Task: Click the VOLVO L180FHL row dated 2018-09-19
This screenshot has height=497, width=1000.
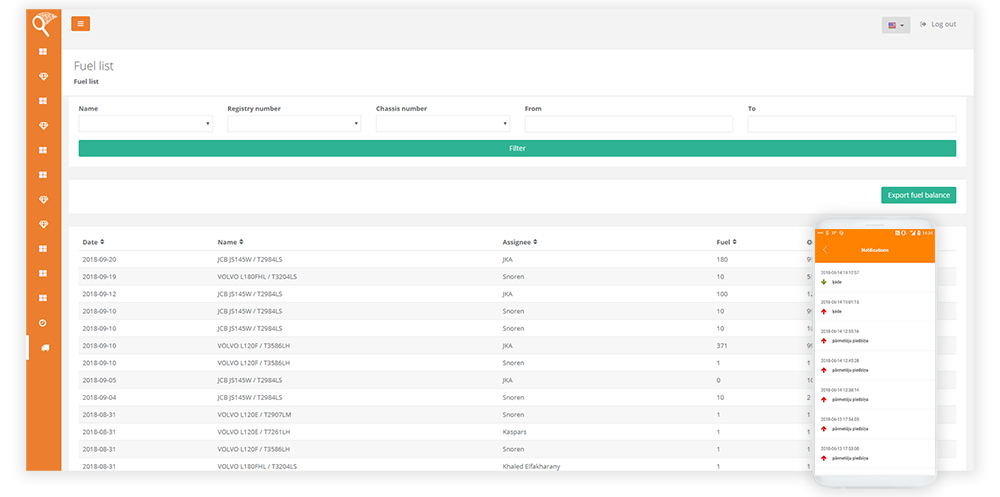Action: pos(517,277)
